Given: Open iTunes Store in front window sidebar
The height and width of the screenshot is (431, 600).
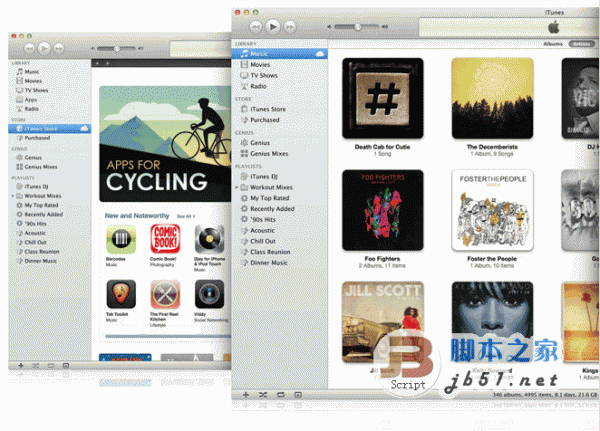Looking at the screenshot, I should pos(270,109).
